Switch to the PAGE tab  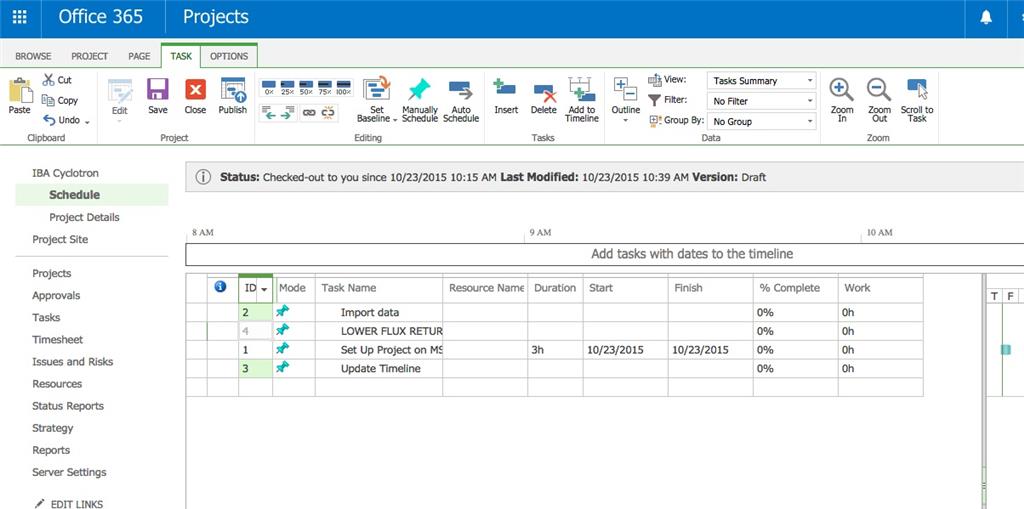[x=139, y=56]
